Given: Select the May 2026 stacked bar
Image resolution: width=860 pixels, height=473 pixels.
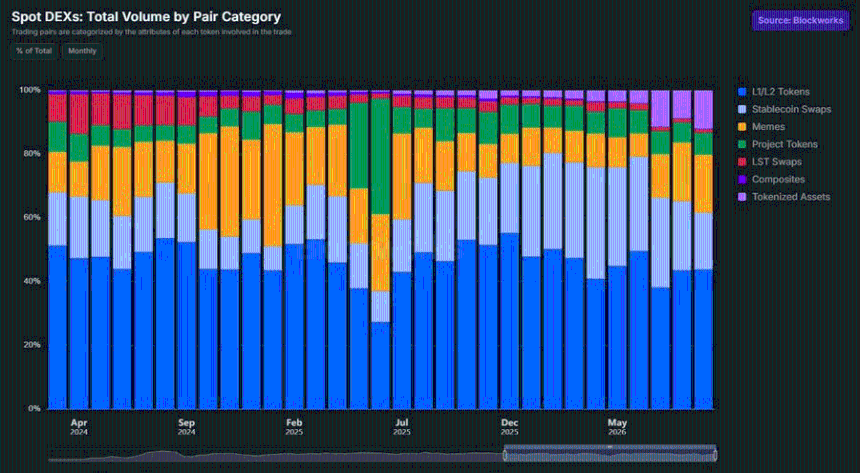Looking at the screenshot, I should [x=617, y=250].
